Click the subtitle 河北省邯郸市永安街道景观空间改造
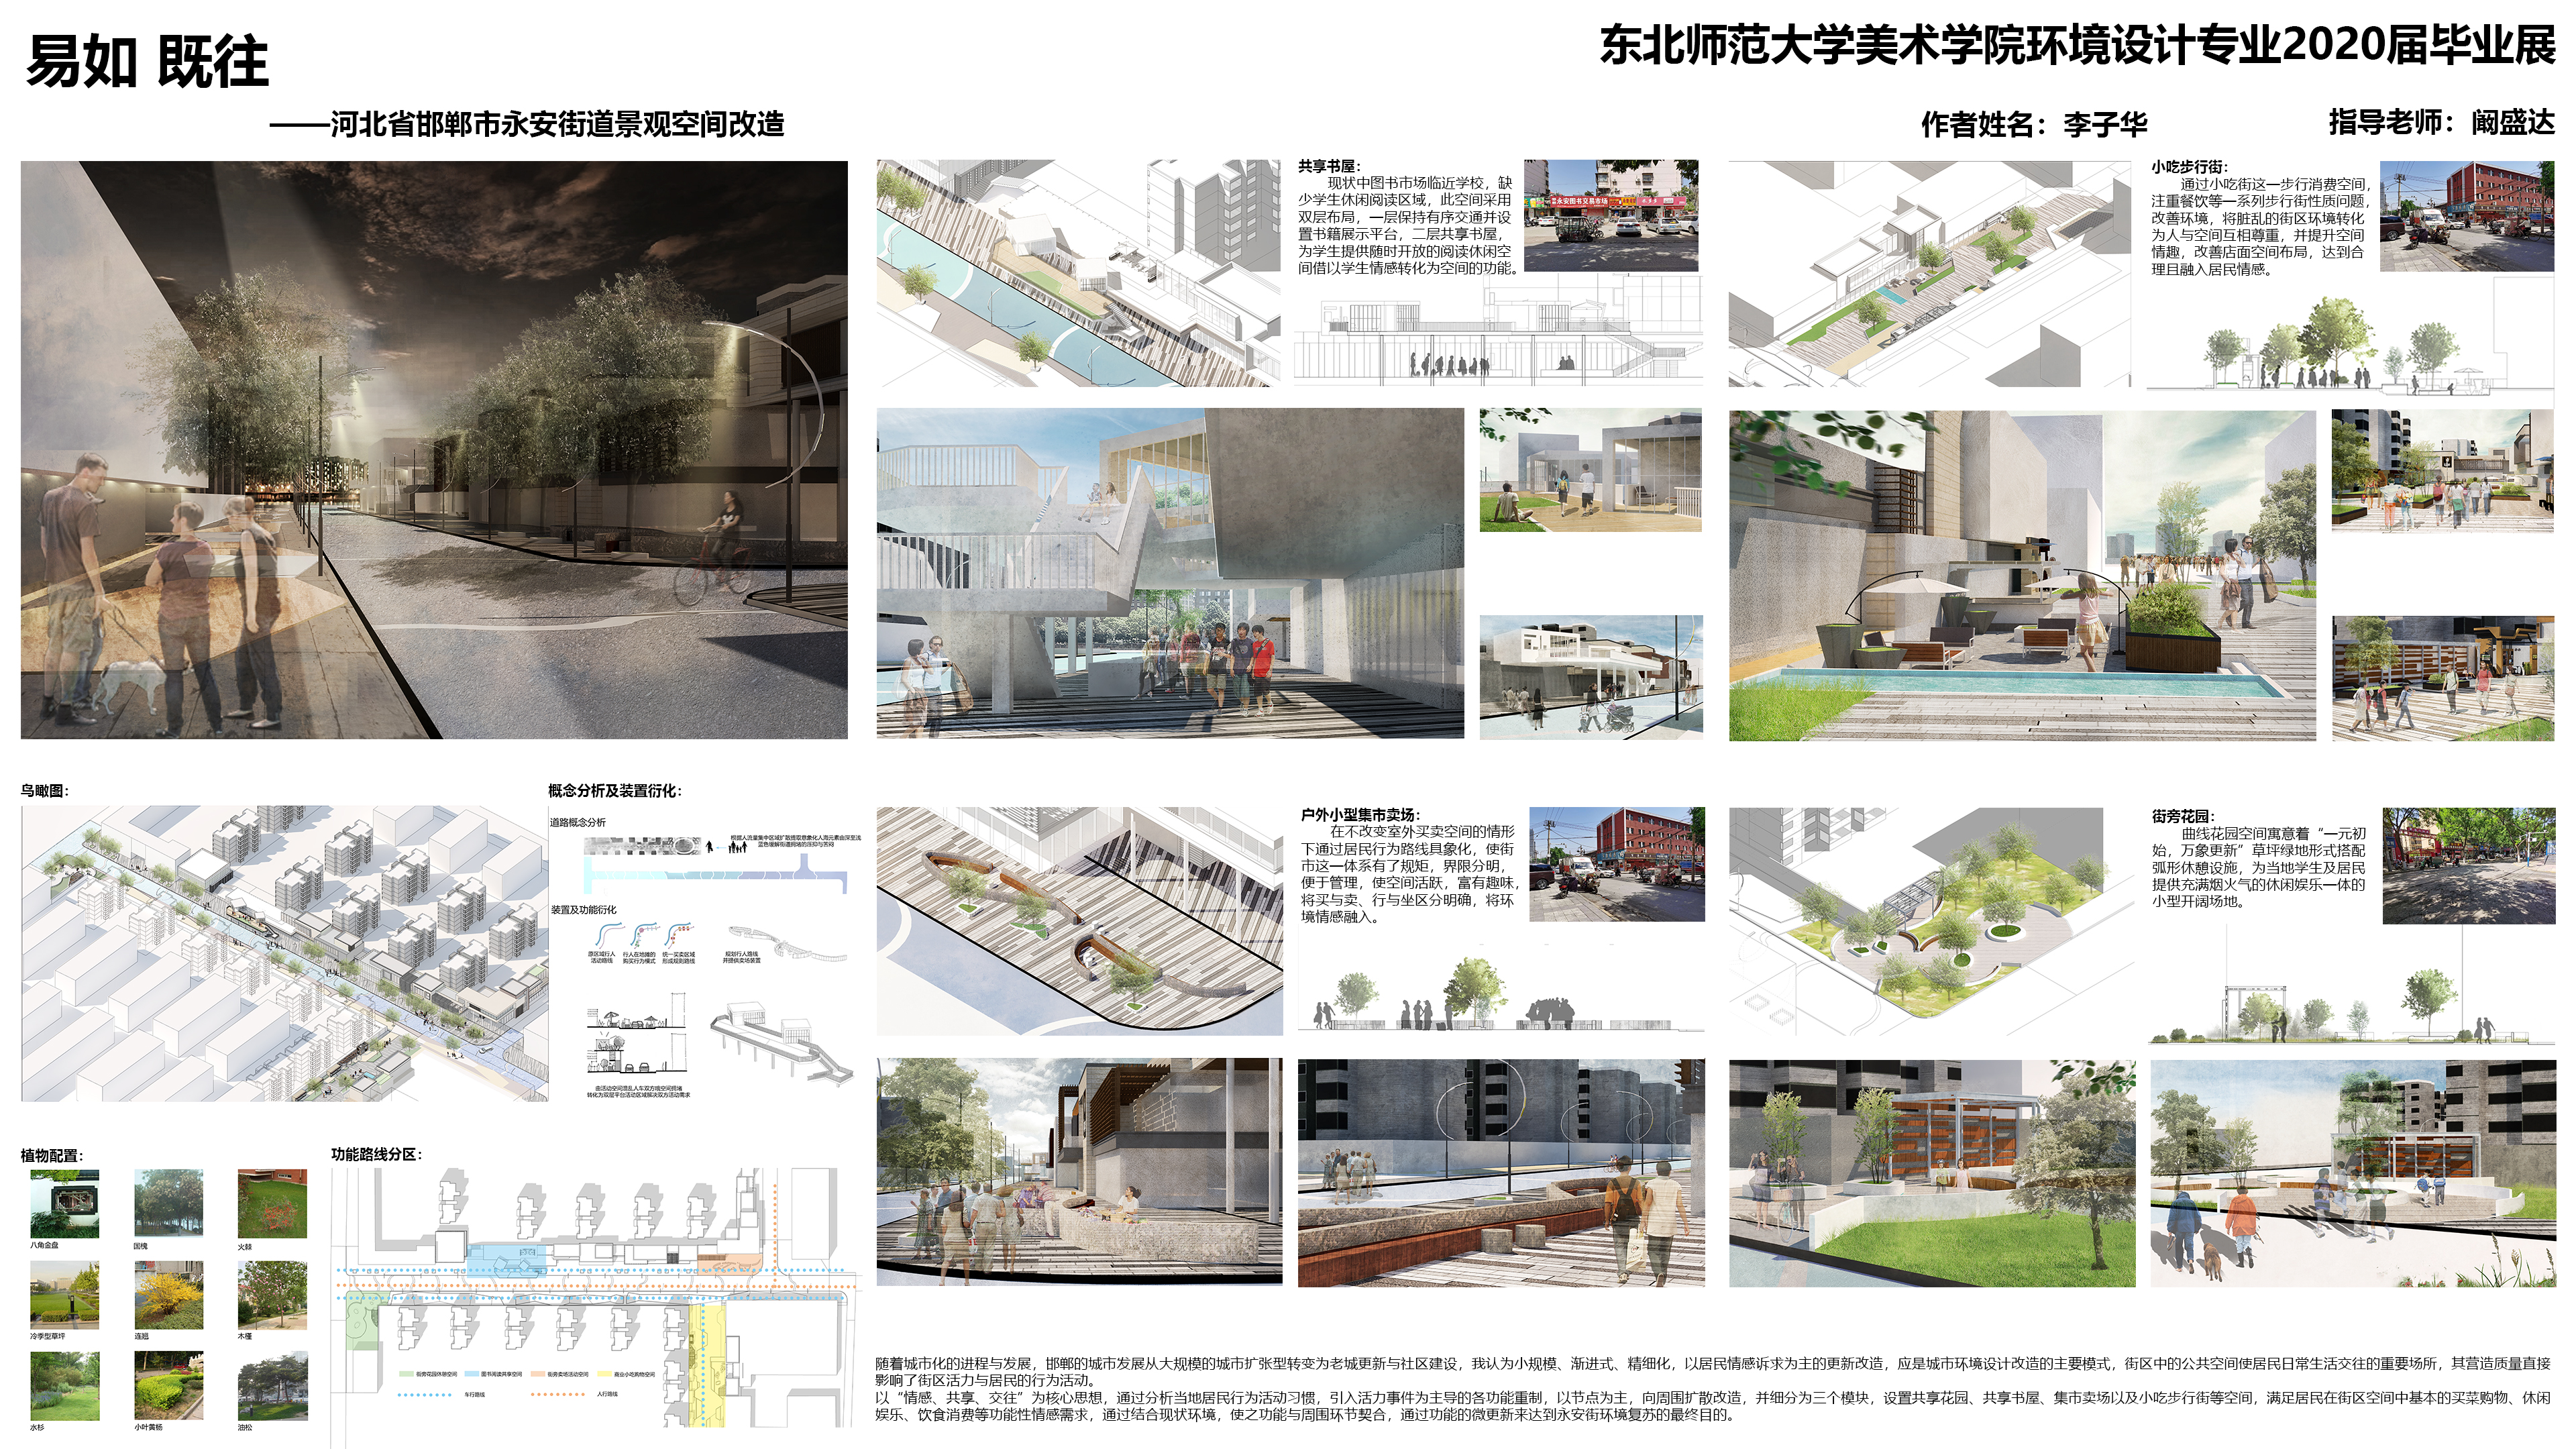This screenshot has width=2576, height=1449. [557, 124]
